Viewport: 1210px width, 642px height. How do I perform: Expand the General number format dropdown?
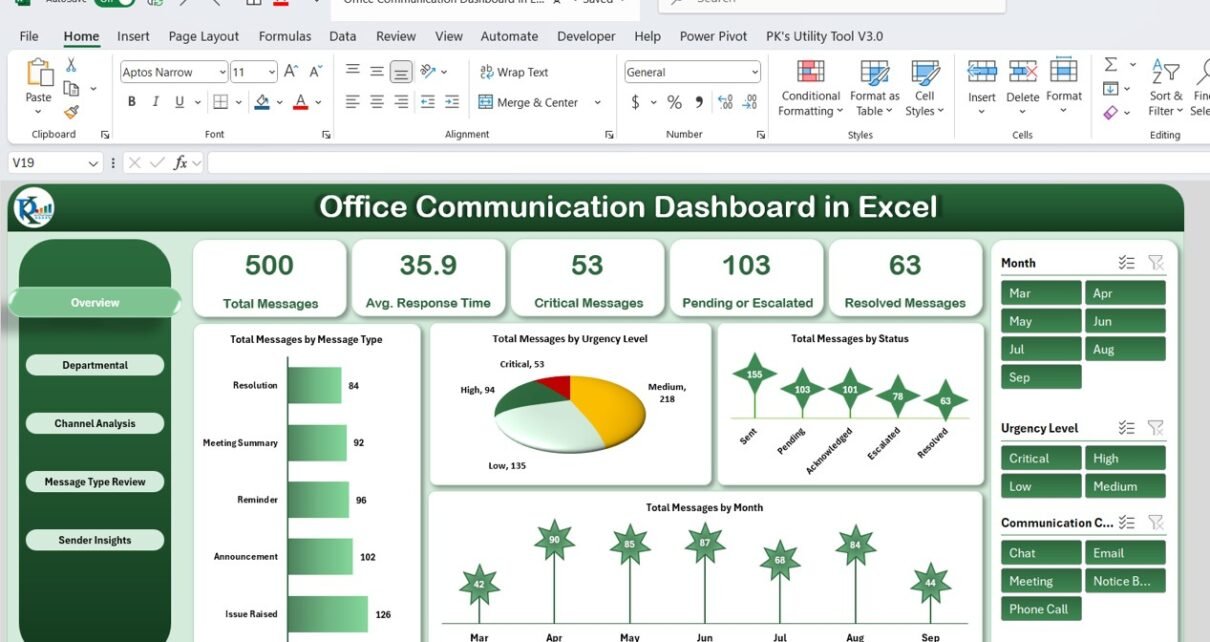pos(753,72)
